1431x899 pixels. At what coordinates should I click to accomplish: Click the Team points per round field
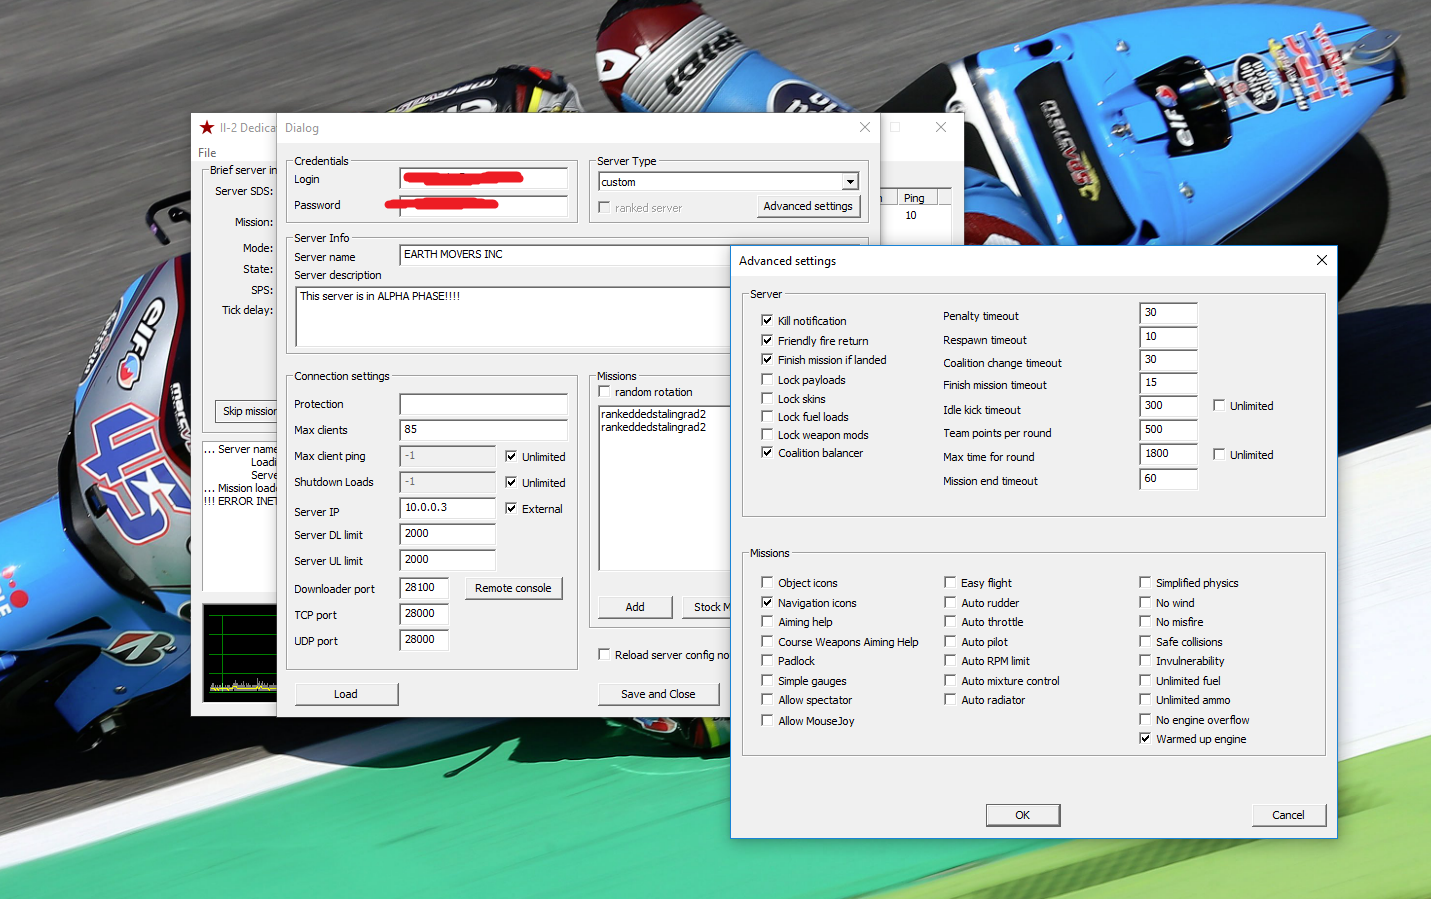pyautogui.click(x=1168, y=430)
